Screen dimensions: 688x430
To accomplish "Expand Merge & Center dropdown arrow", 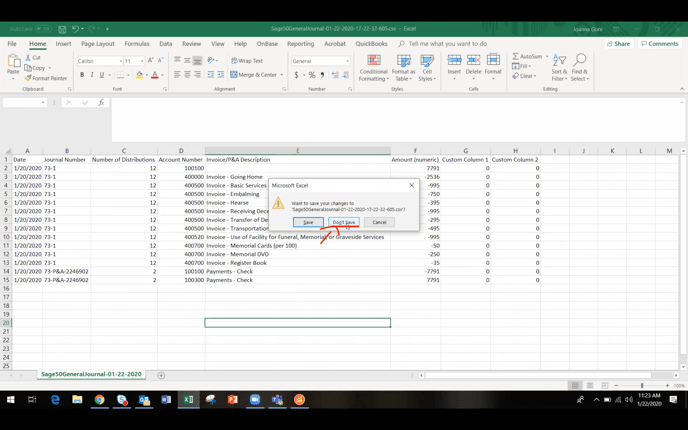I will click(x=282, y=75).
